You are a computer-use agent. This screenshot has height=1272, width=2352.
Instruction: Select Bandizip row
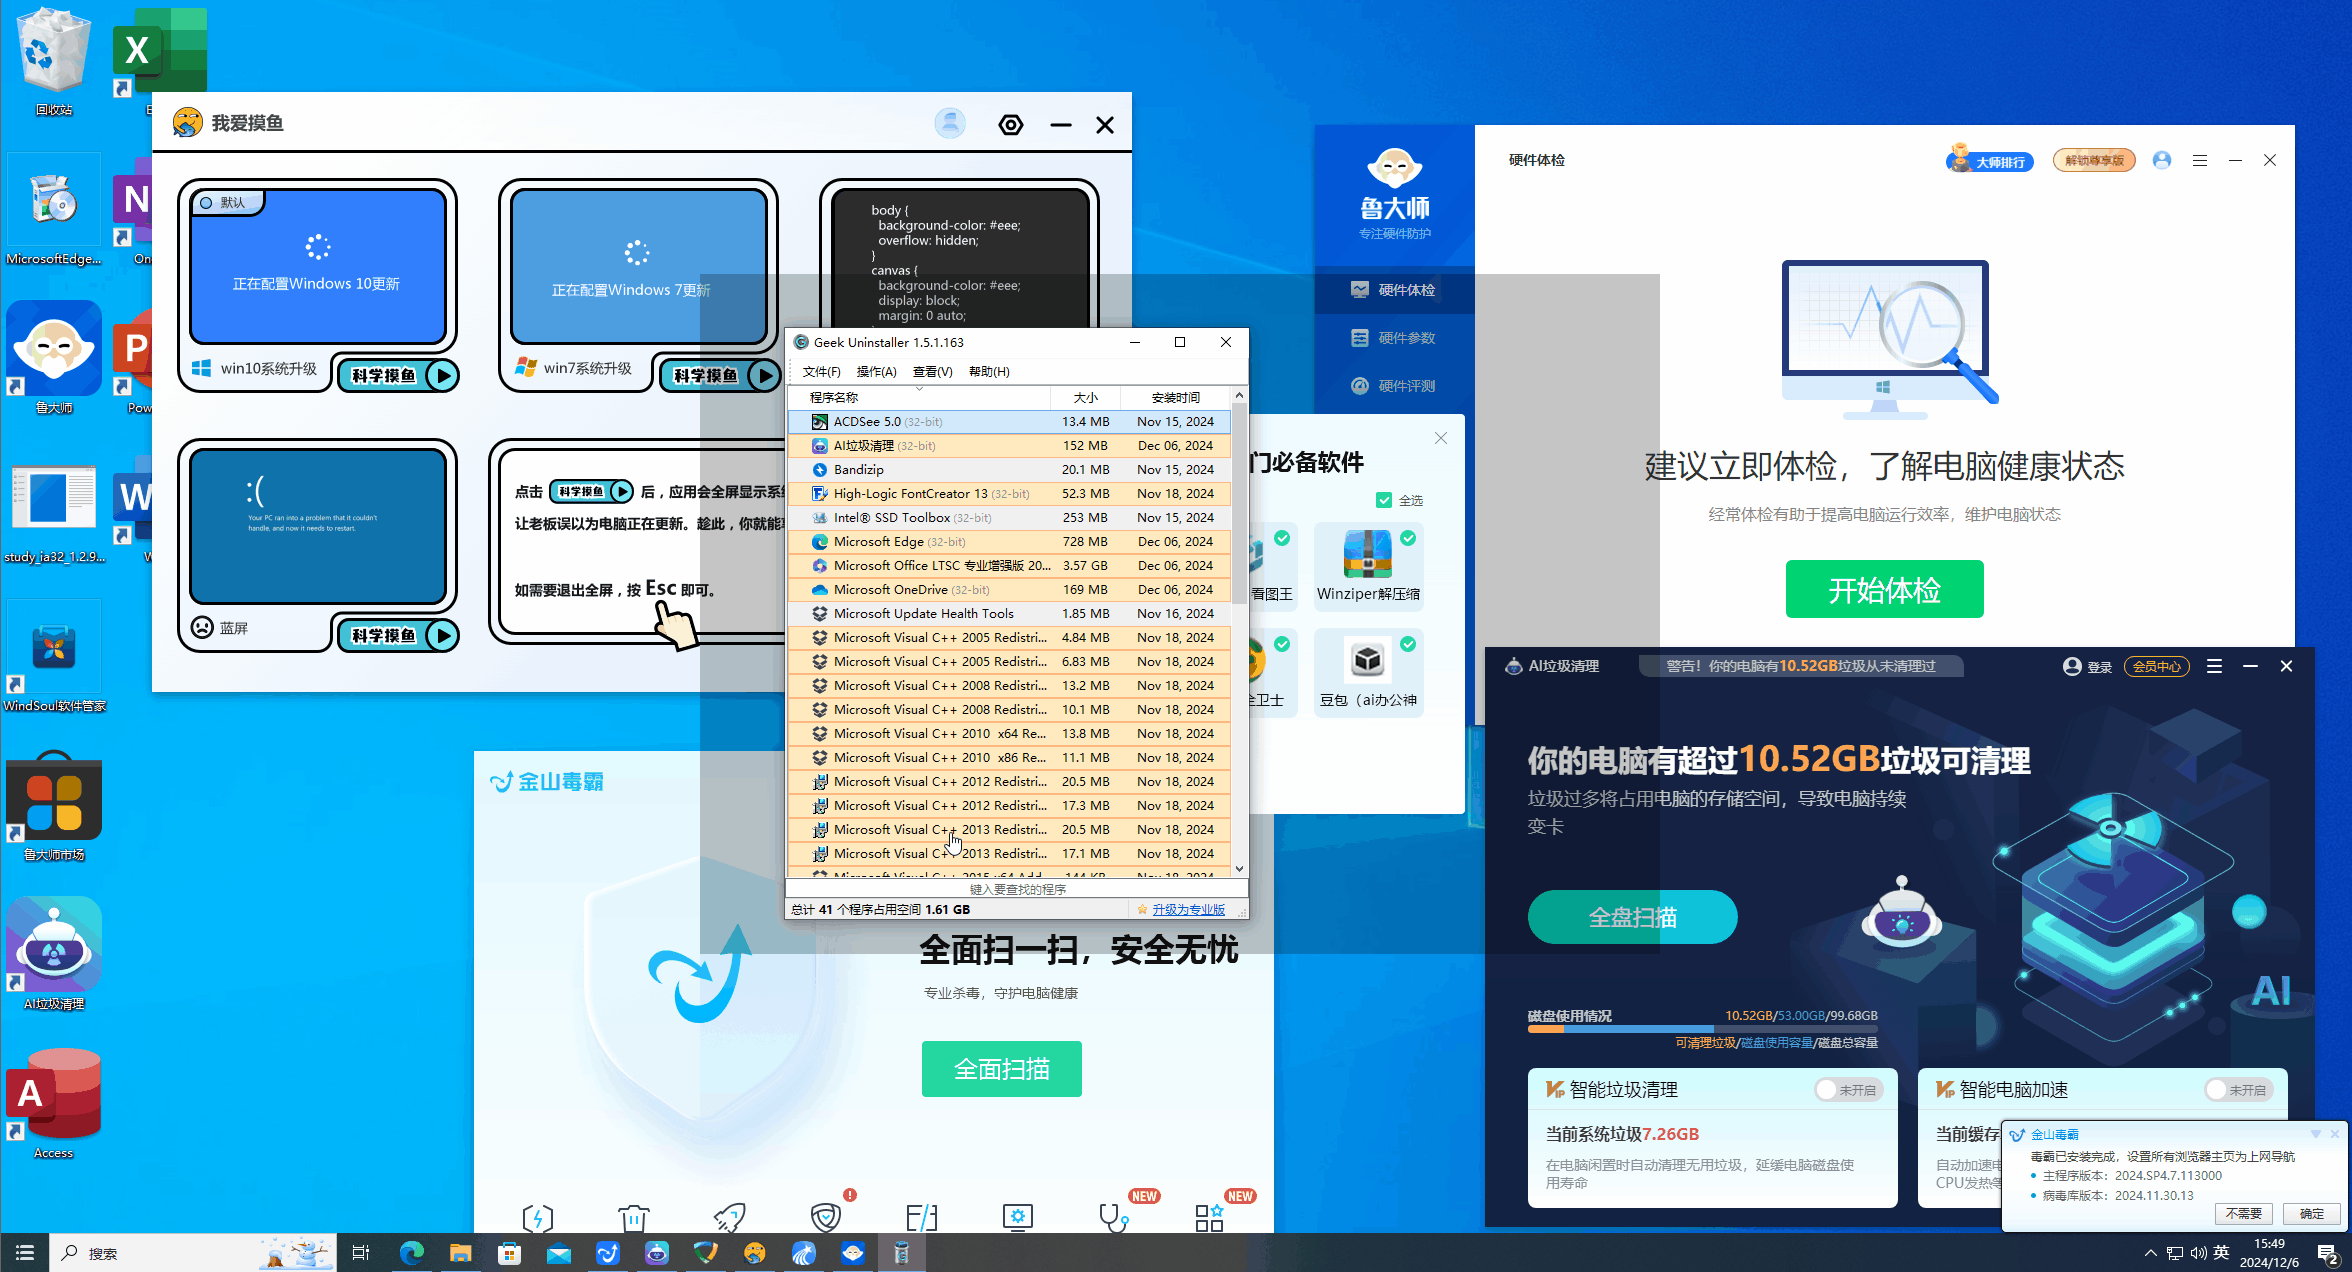[1009, 469]
